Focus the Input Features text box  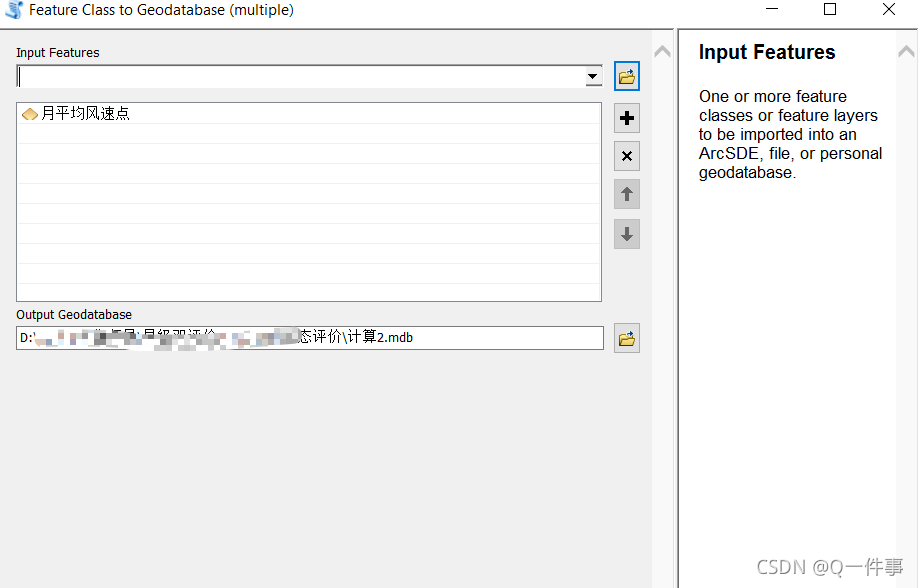(301, 76)
